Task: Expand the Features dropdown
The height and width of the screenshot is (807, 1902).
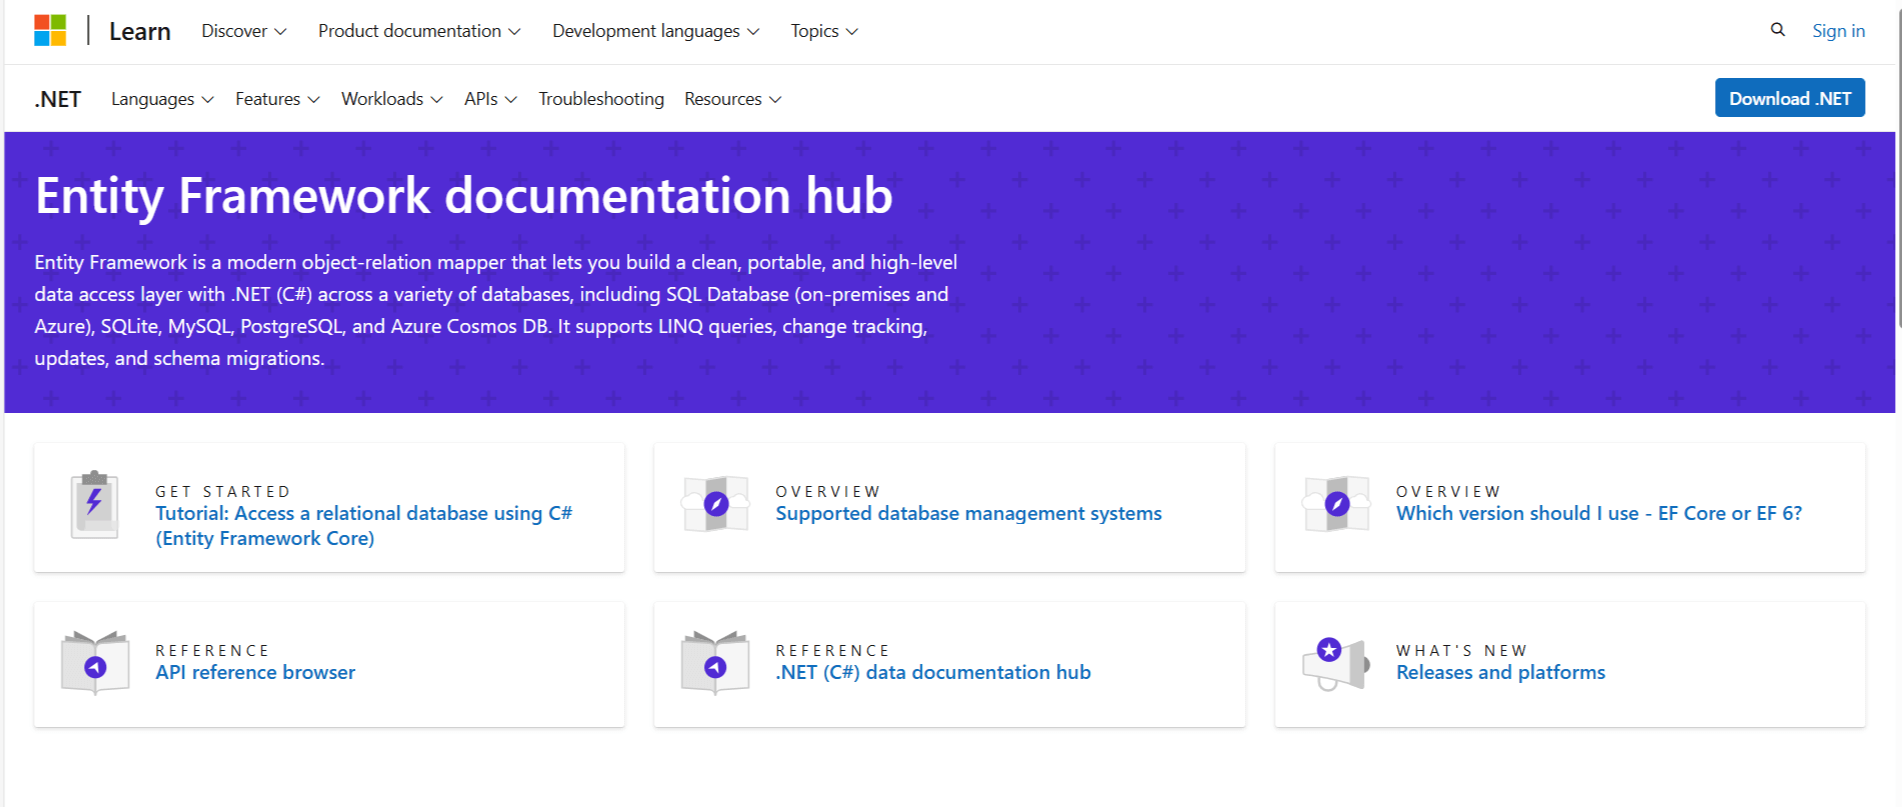Action: coord(277,99)
